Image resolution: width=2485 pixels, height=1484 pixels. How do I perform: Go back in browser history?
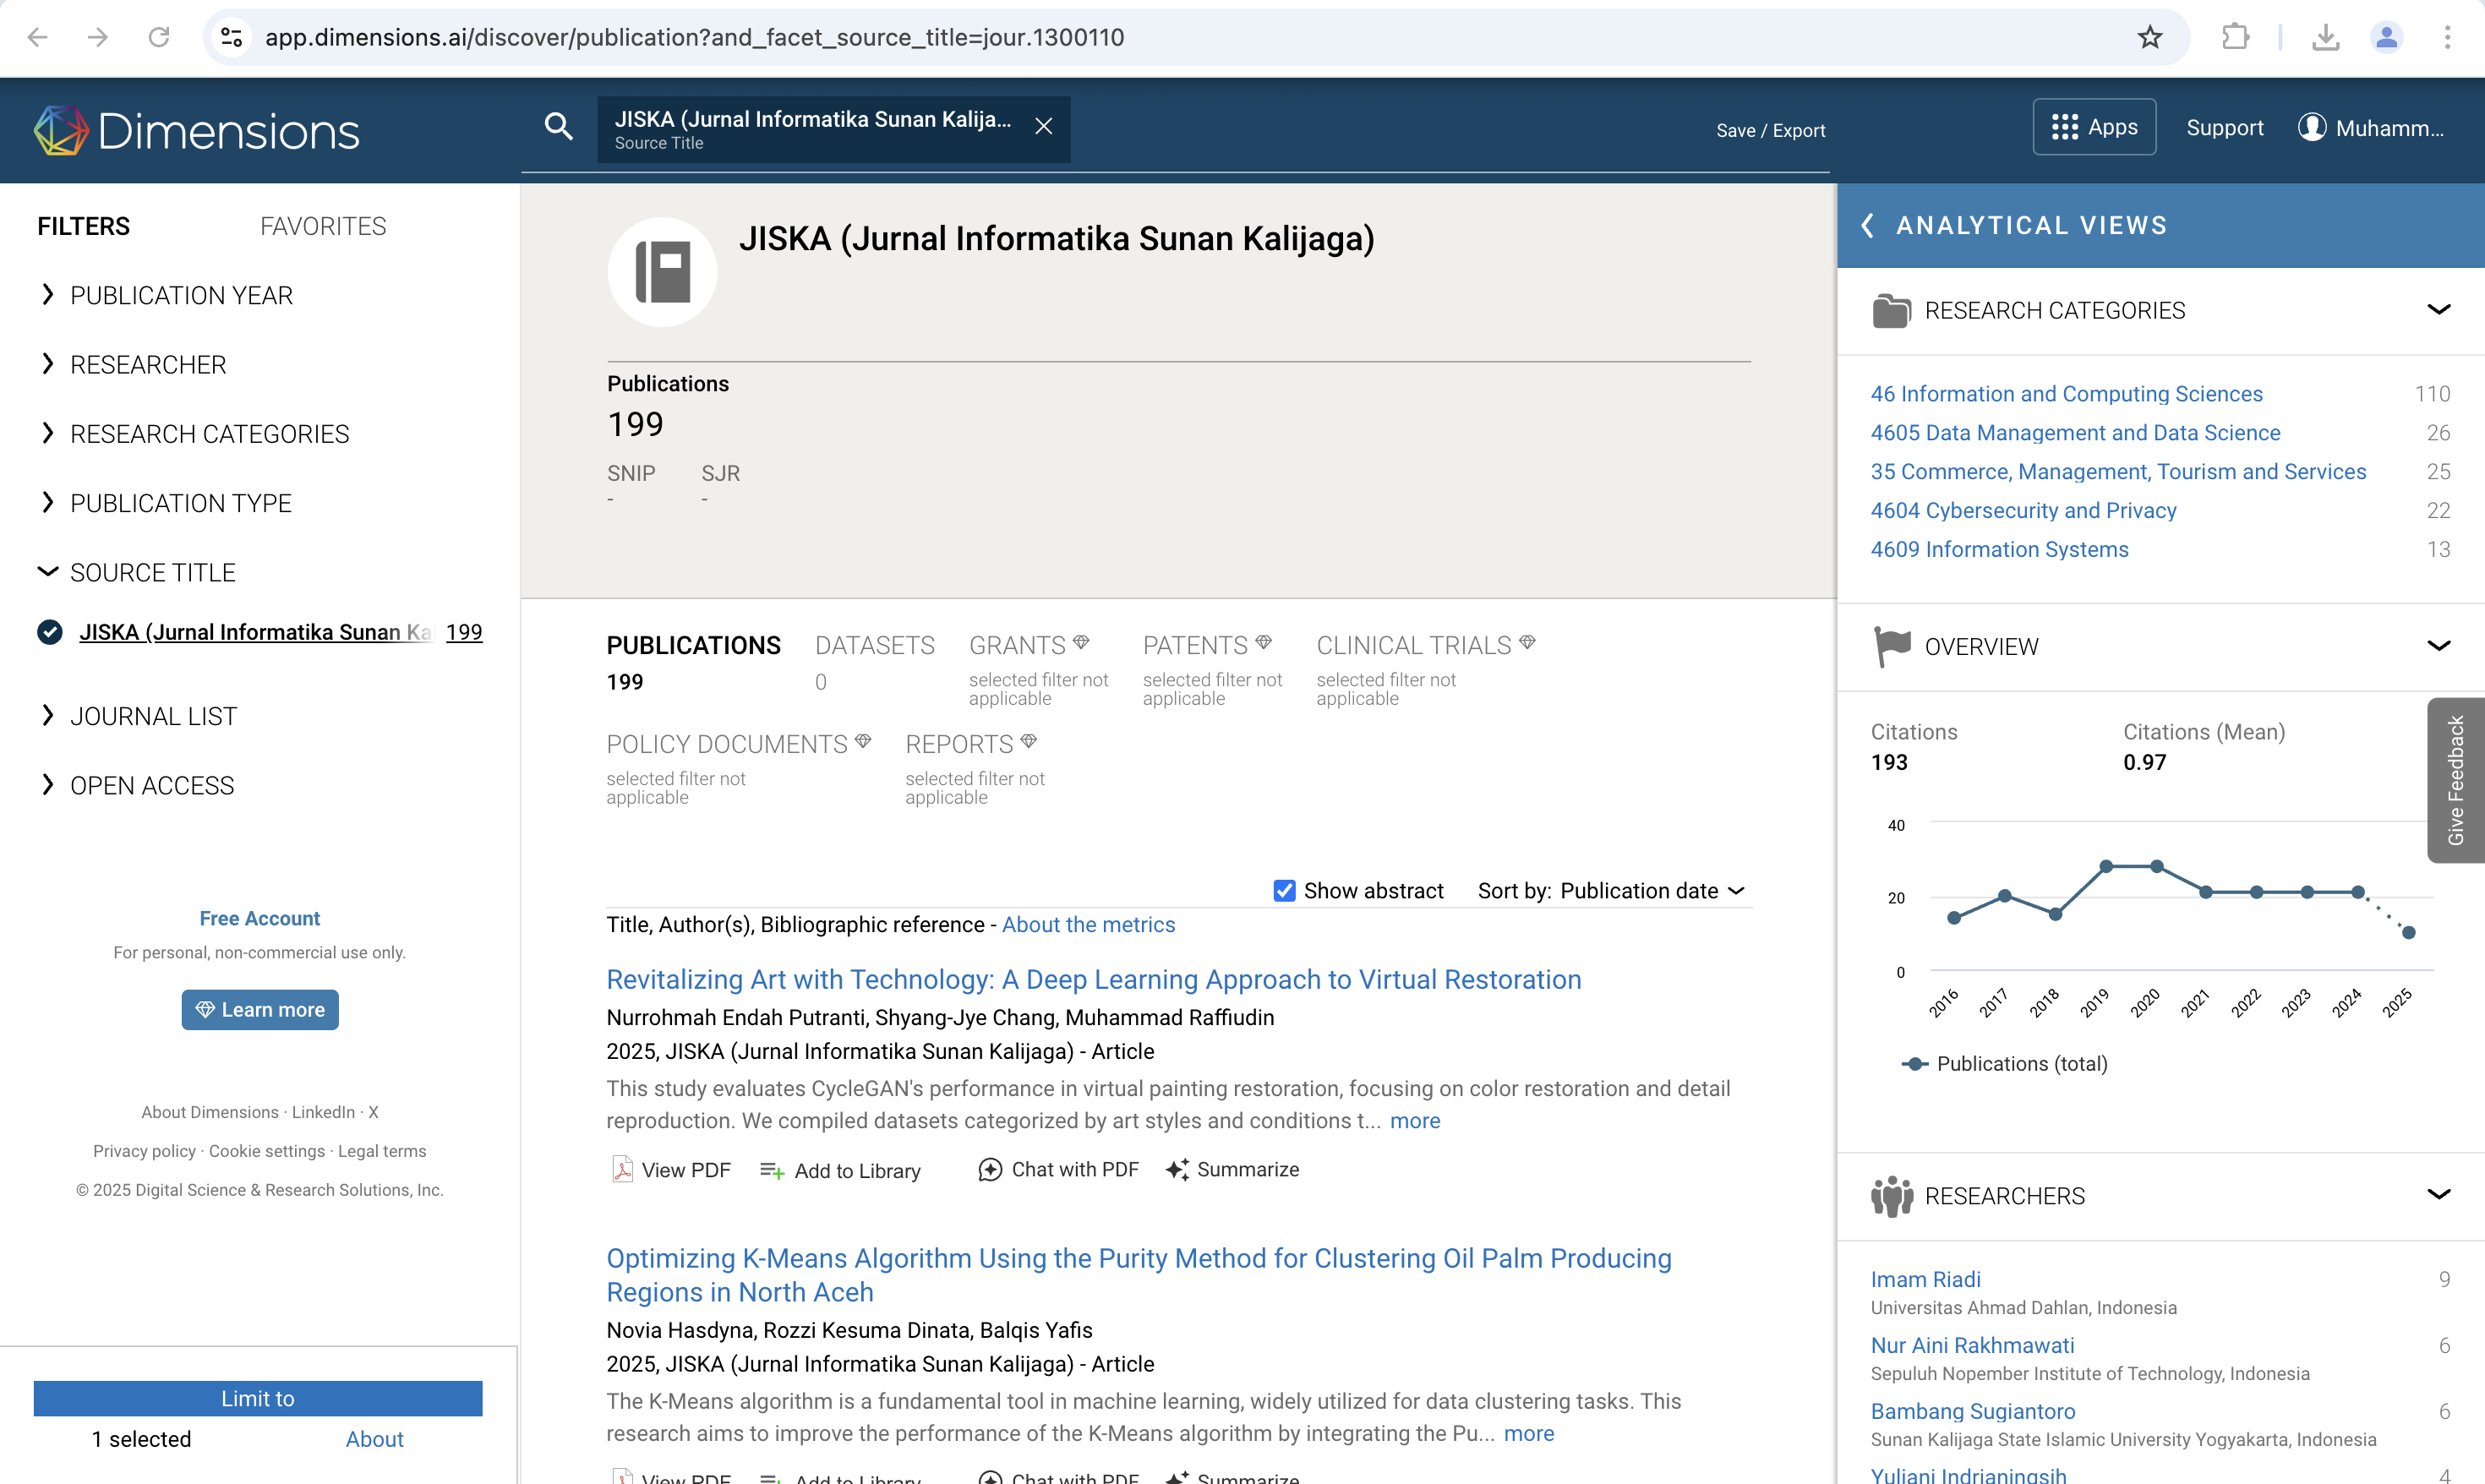[x=38, y=38]
